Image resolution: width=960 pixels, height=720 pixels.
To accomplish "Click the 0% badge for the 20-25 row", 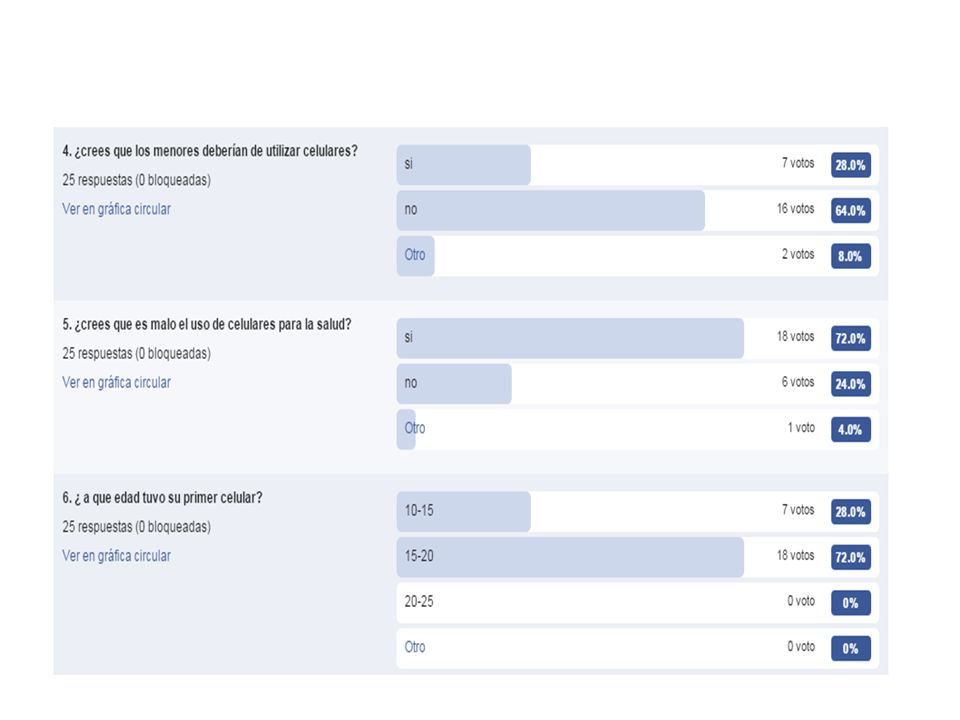I will (850, 603).
